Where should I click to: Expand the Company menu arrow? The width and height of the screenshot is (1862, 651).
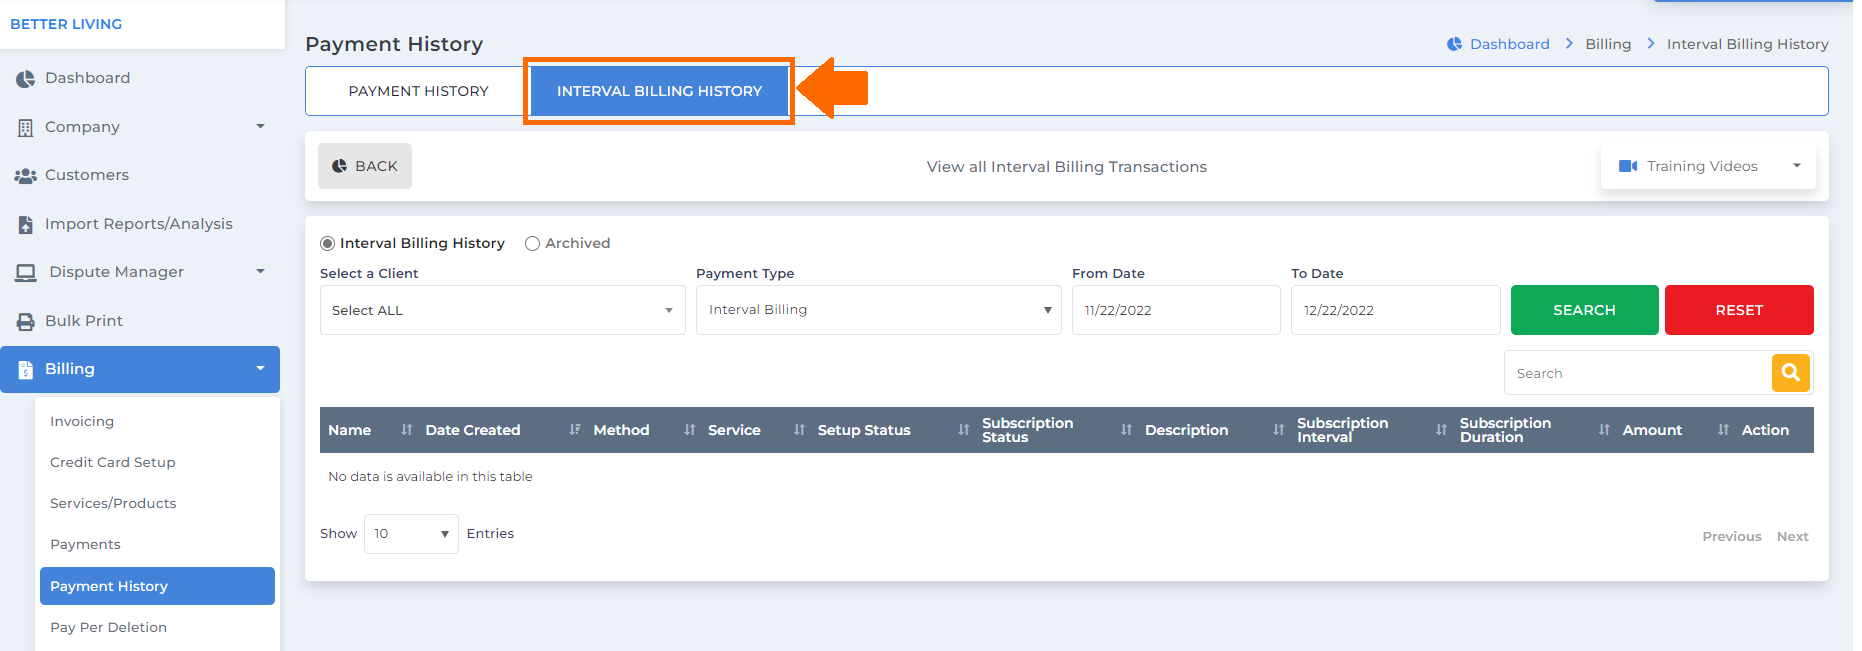click(x=260, y=127)
